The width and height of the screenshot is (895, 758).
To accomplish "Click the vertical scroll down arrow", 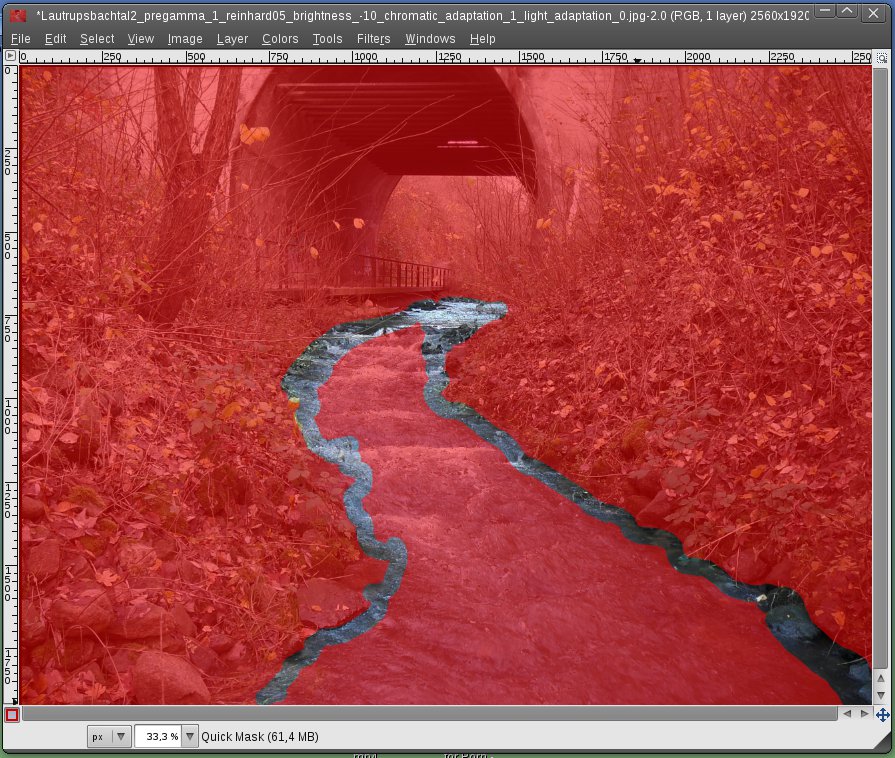I will 881,696.
